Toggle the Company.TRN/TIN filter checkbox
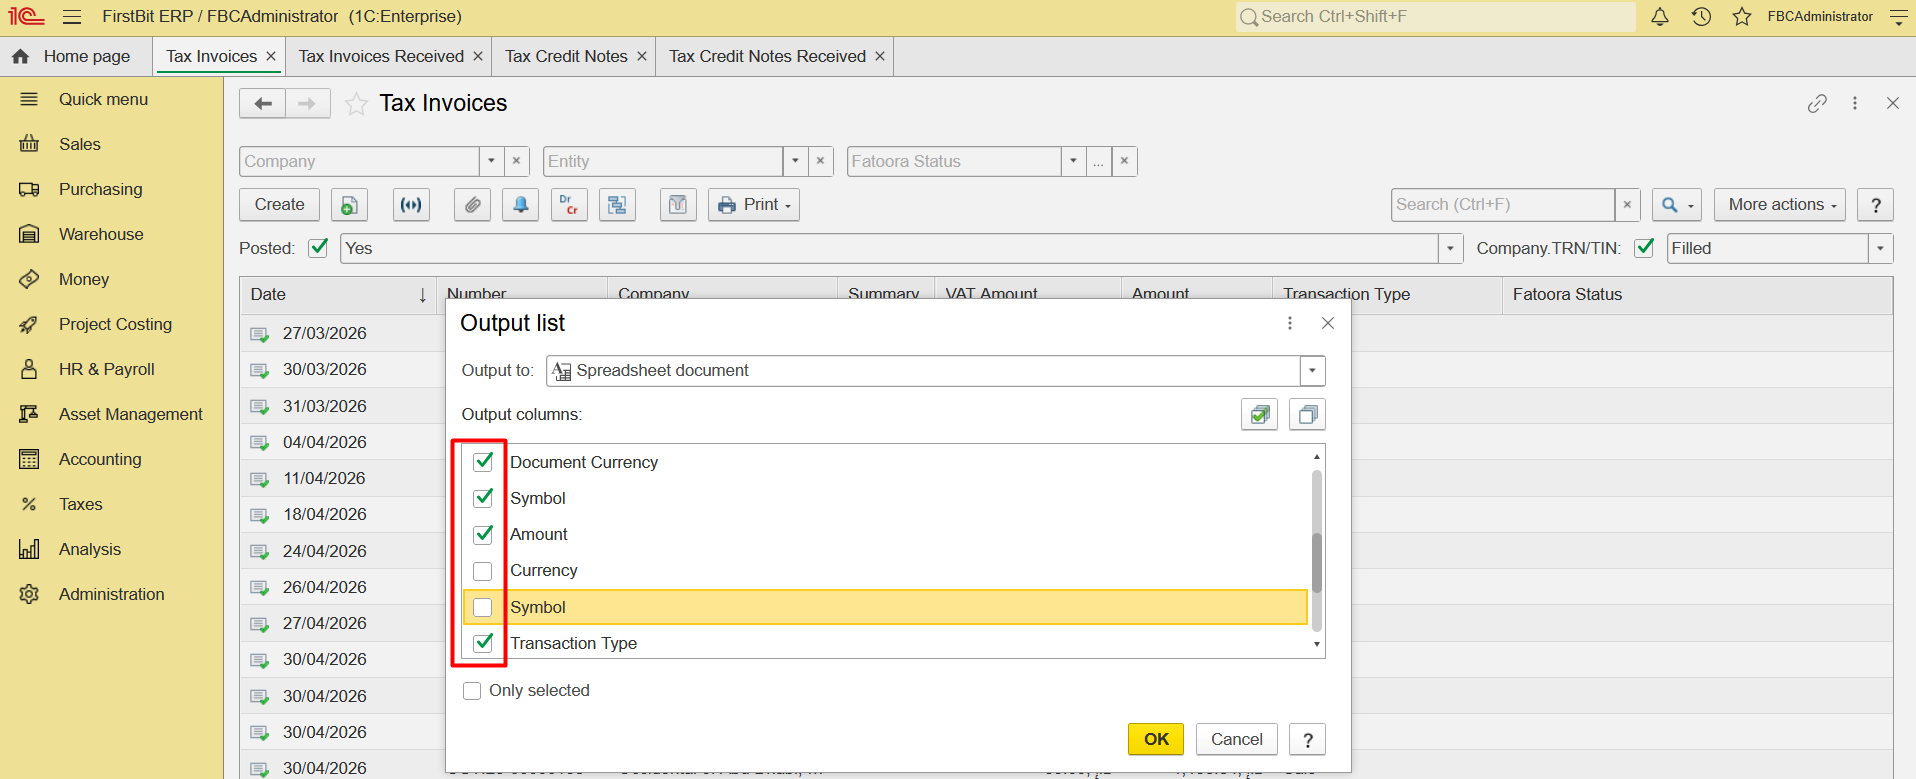The height and width of the screenshot is (779, 1916). tap(1644, 248)
